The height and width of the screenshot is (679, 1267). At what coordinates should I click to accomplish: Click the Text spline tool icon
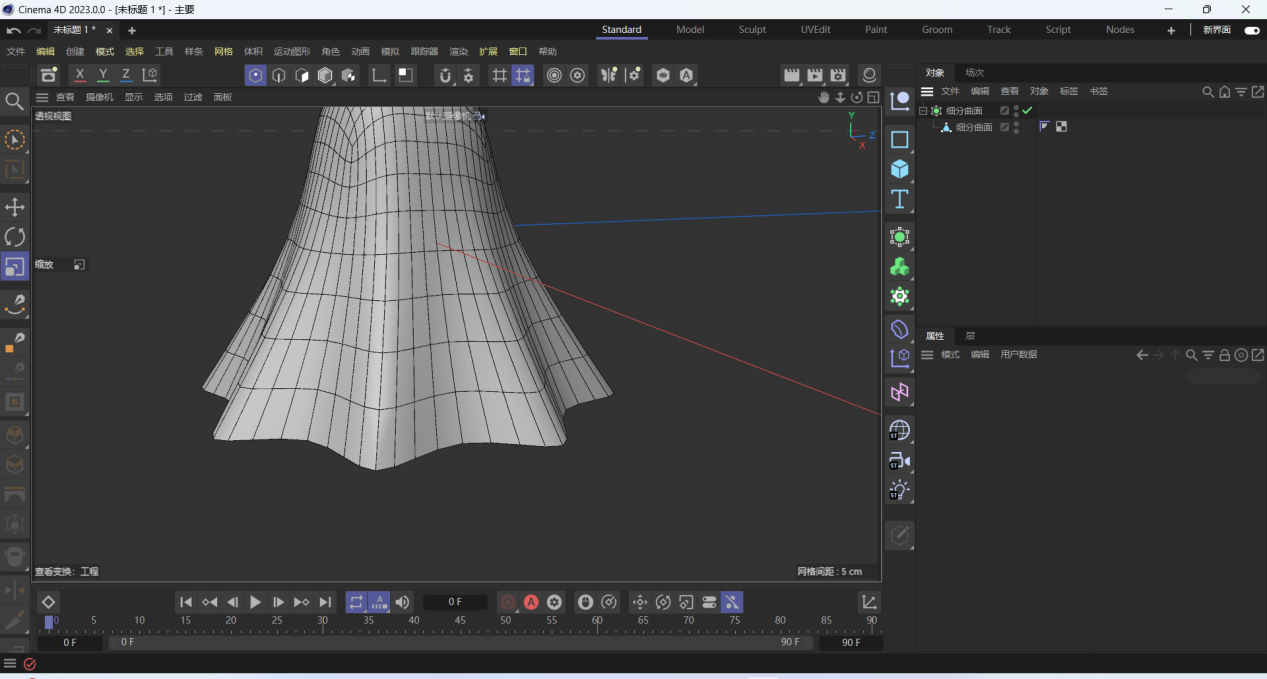tap(900, 199)
